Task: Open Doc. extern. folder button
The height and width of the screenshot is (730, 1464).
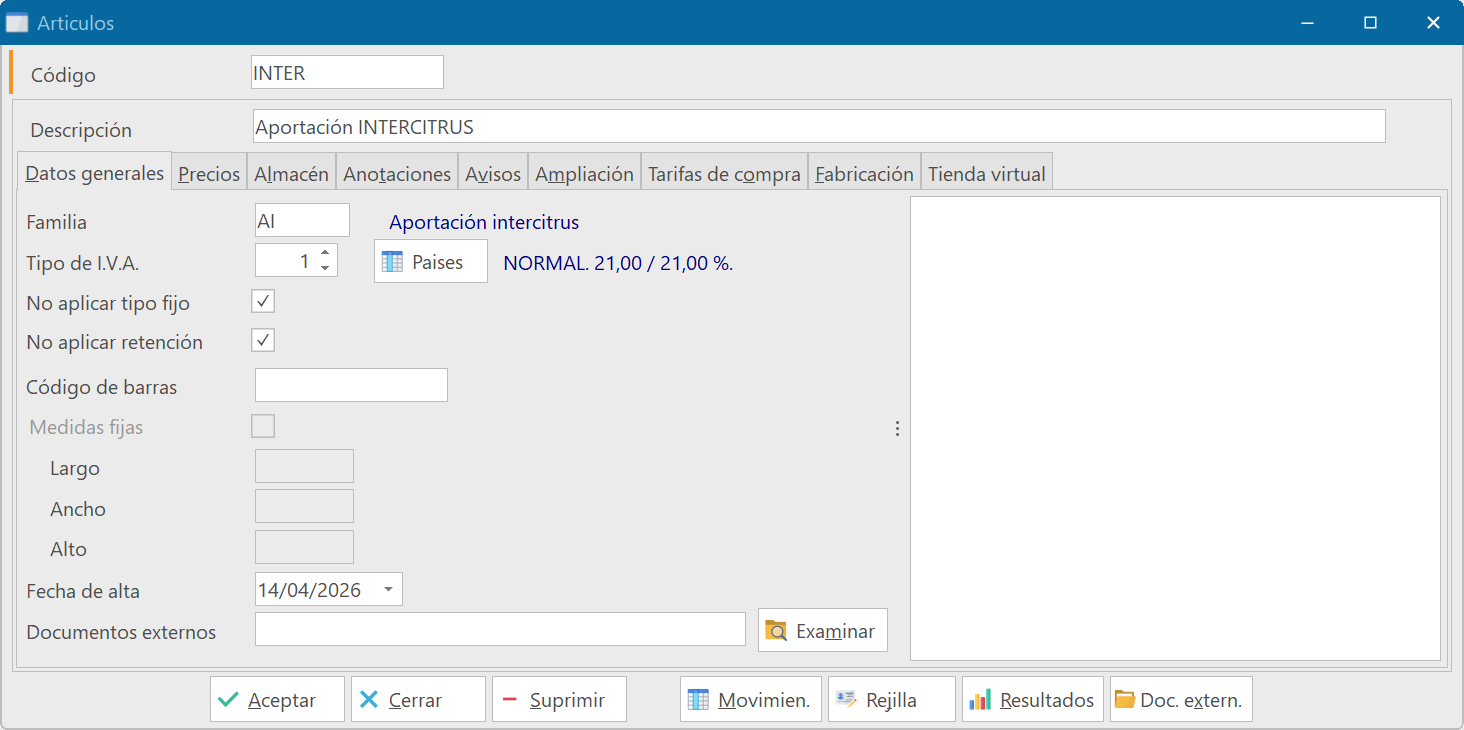Action: [x=1180, y=700]
